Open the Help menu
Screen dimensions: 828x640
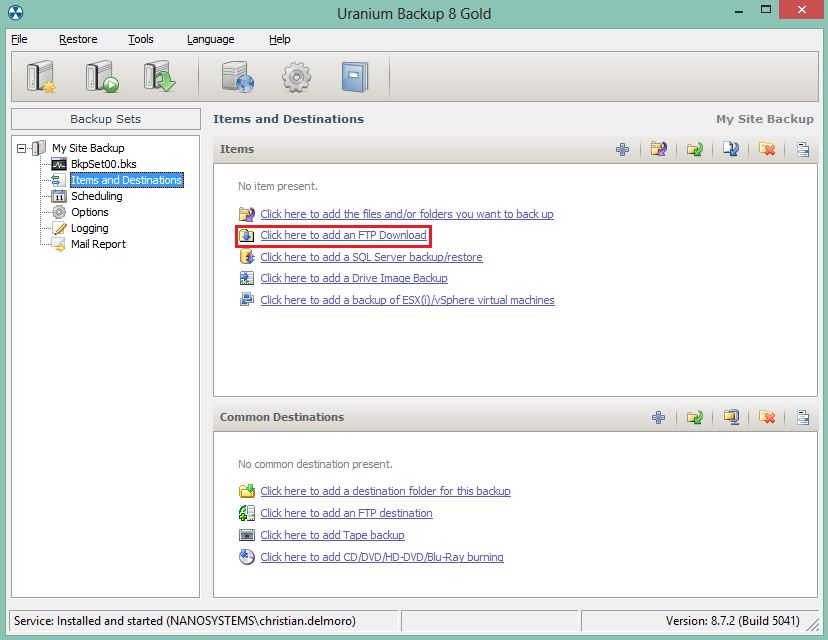(279, 39)
